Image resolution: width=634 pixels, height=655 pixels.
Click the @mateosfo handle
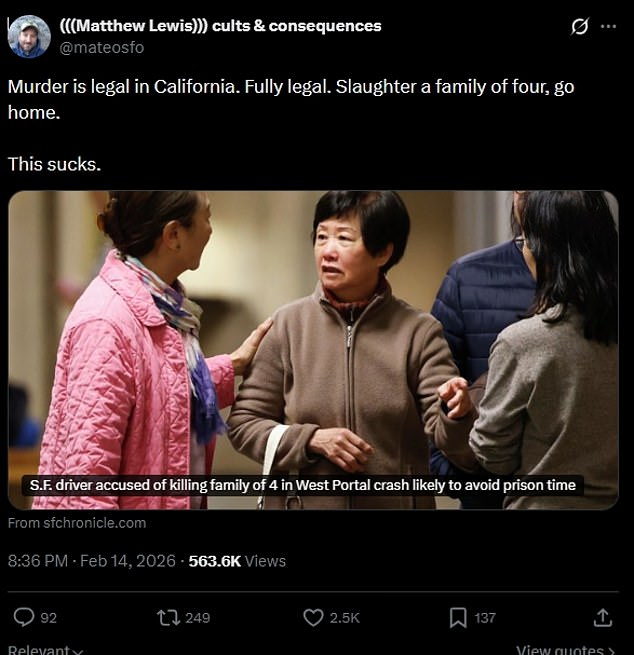102,48
